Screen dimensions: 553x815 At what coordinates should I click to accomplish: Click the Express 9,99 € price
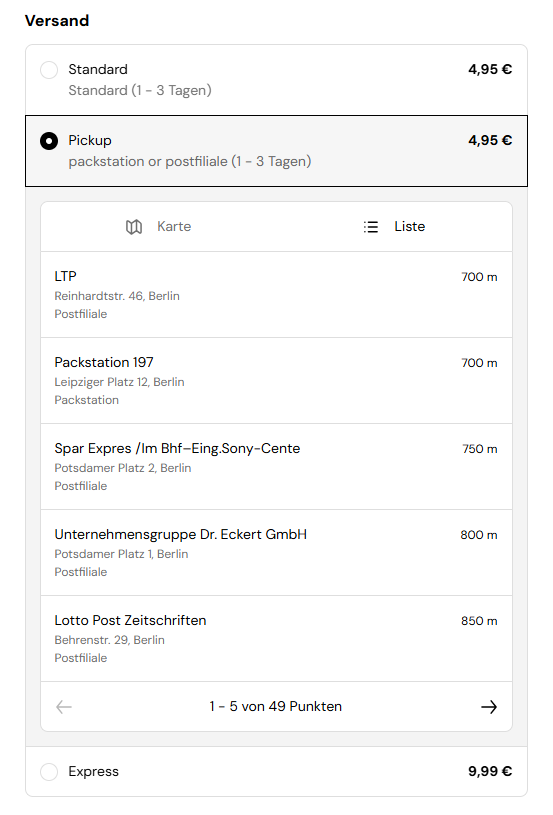pyautogui.click(x=490, y=771)
